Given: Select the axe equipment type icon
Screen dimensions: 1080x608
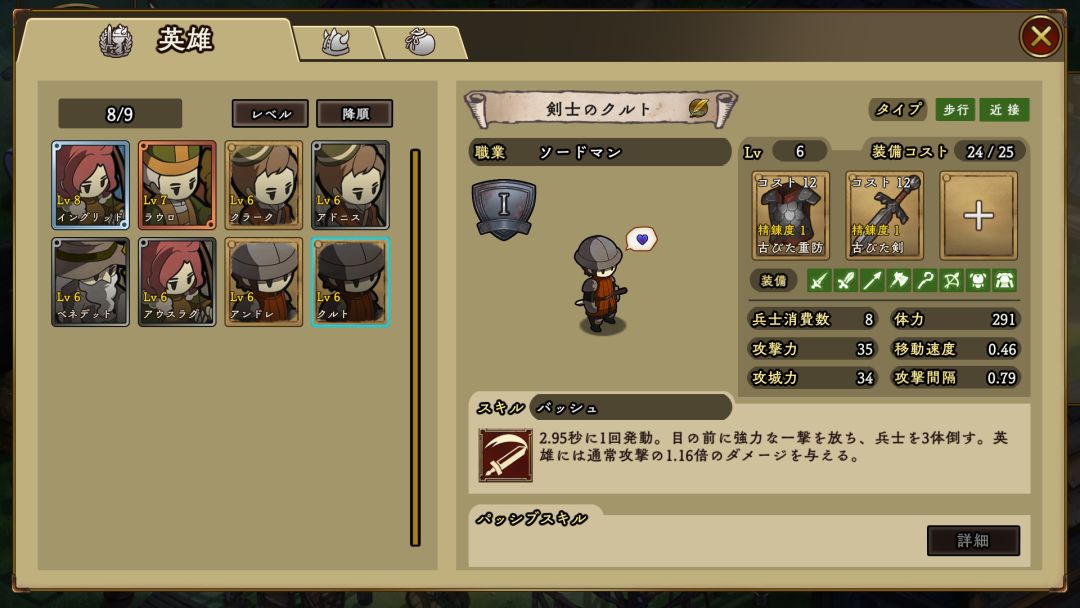Looking at the screenshot, I should (899, 280).
